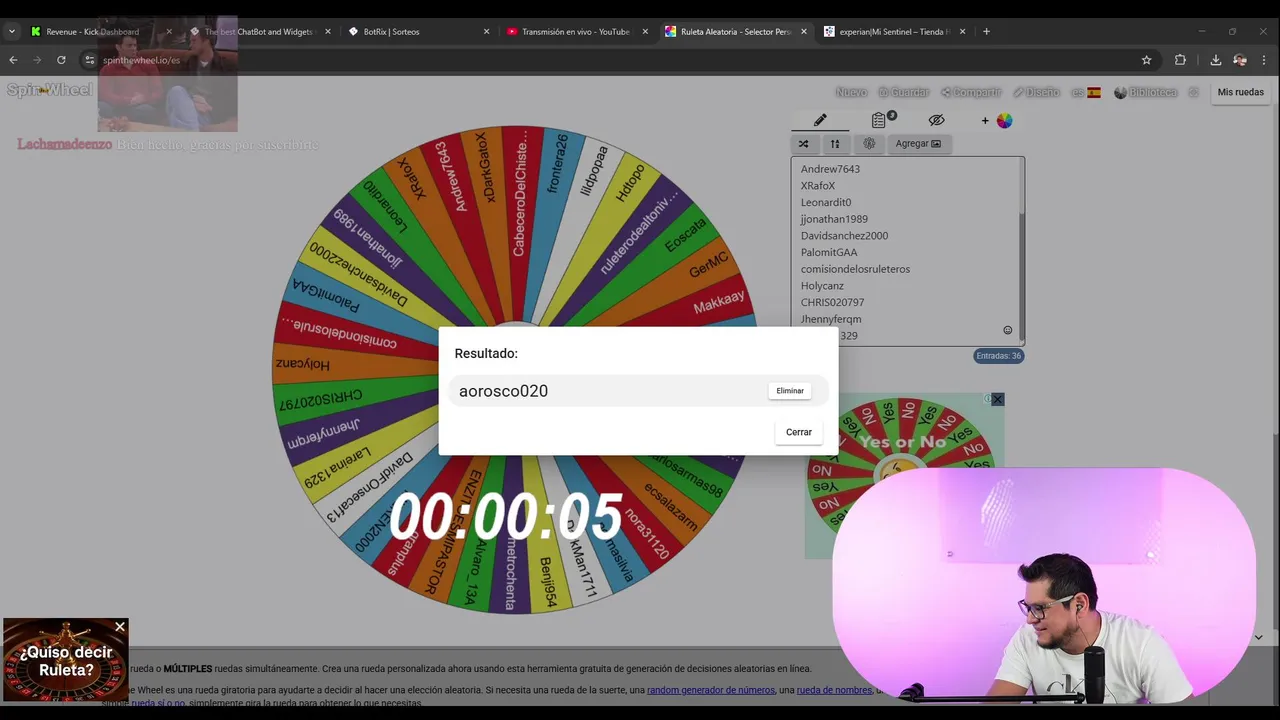
Task: Toggle hide entries eye icon
Action: coord(936,120)
